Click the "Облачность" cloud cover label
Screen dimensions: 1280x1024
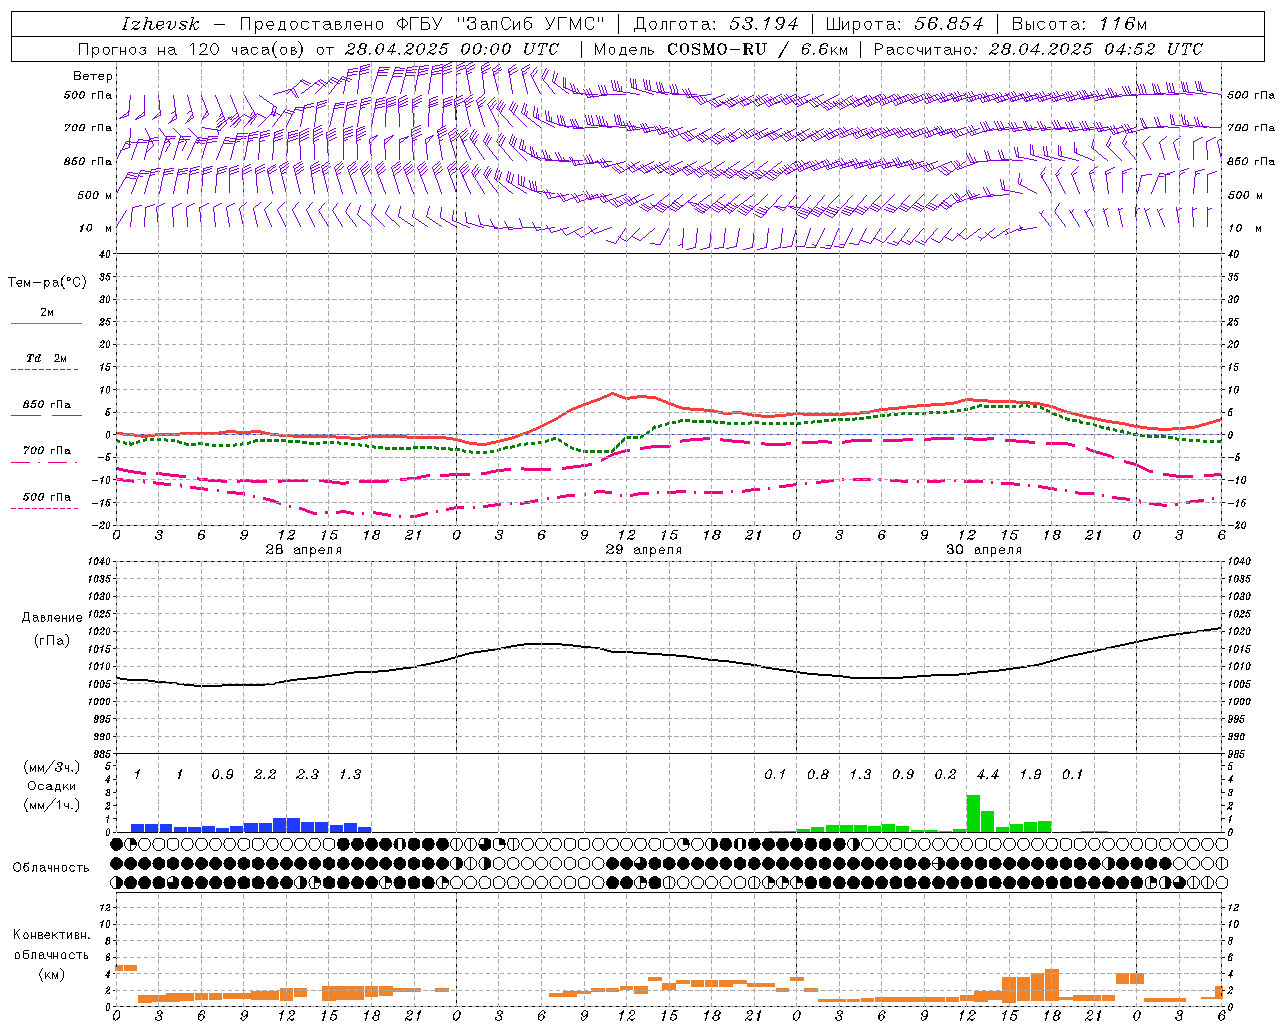(x=51, y=867)
